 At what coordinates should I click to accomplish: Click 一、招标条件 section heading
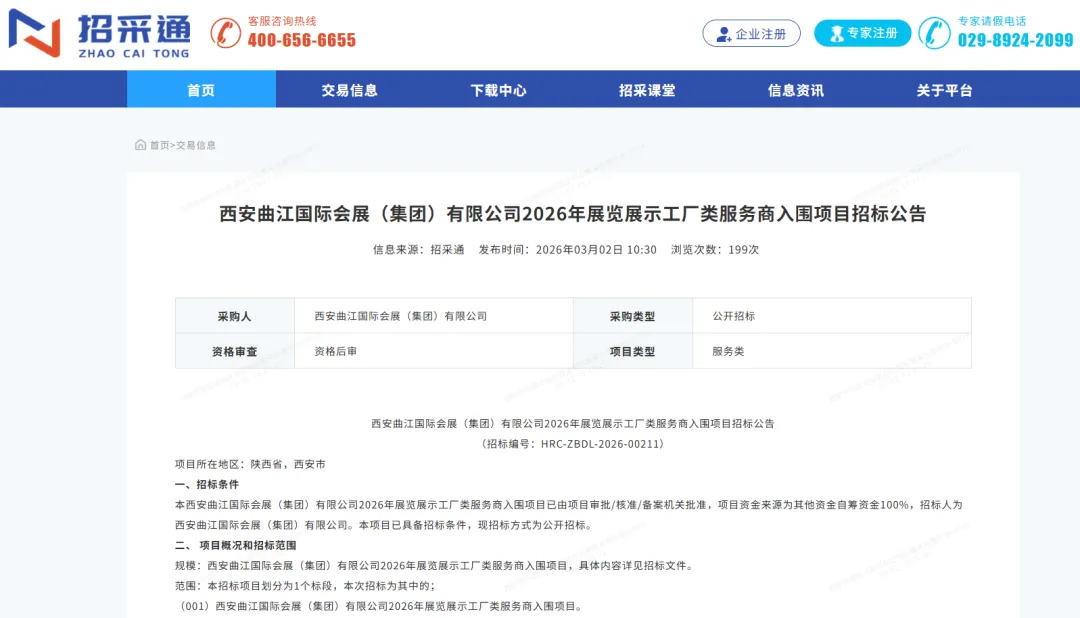pos(207,484)
